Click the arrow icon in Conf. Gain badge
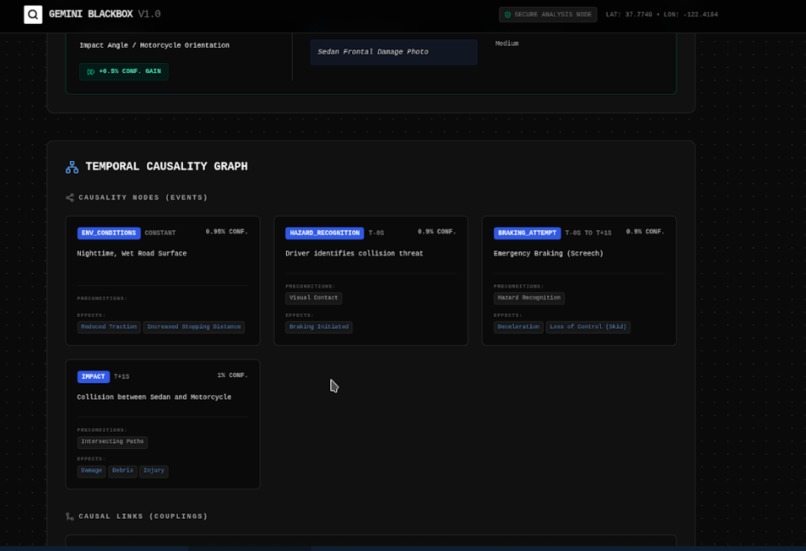 pos(90,71)
